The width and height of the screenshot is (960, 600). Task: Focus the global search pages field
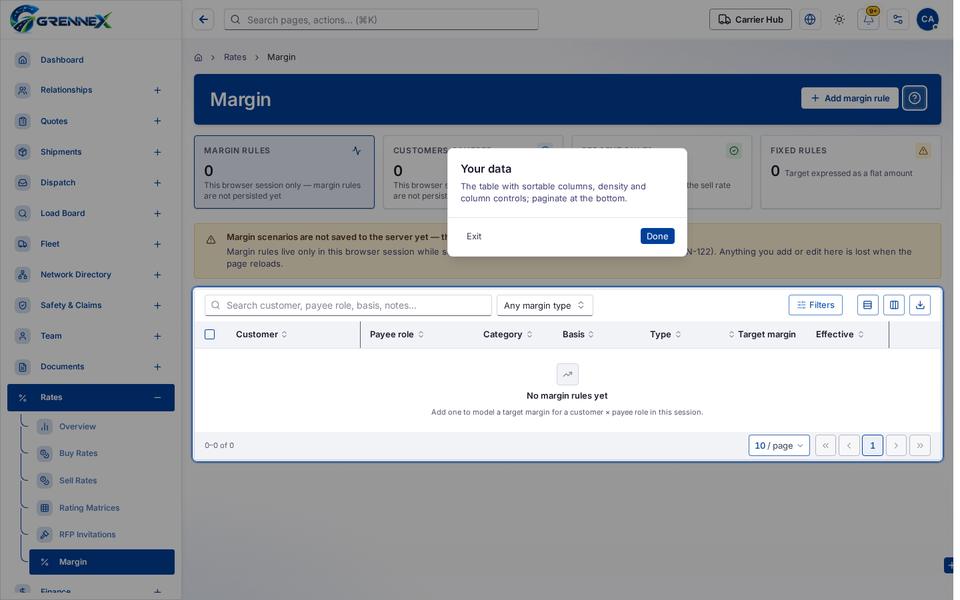tap(381, 20)
